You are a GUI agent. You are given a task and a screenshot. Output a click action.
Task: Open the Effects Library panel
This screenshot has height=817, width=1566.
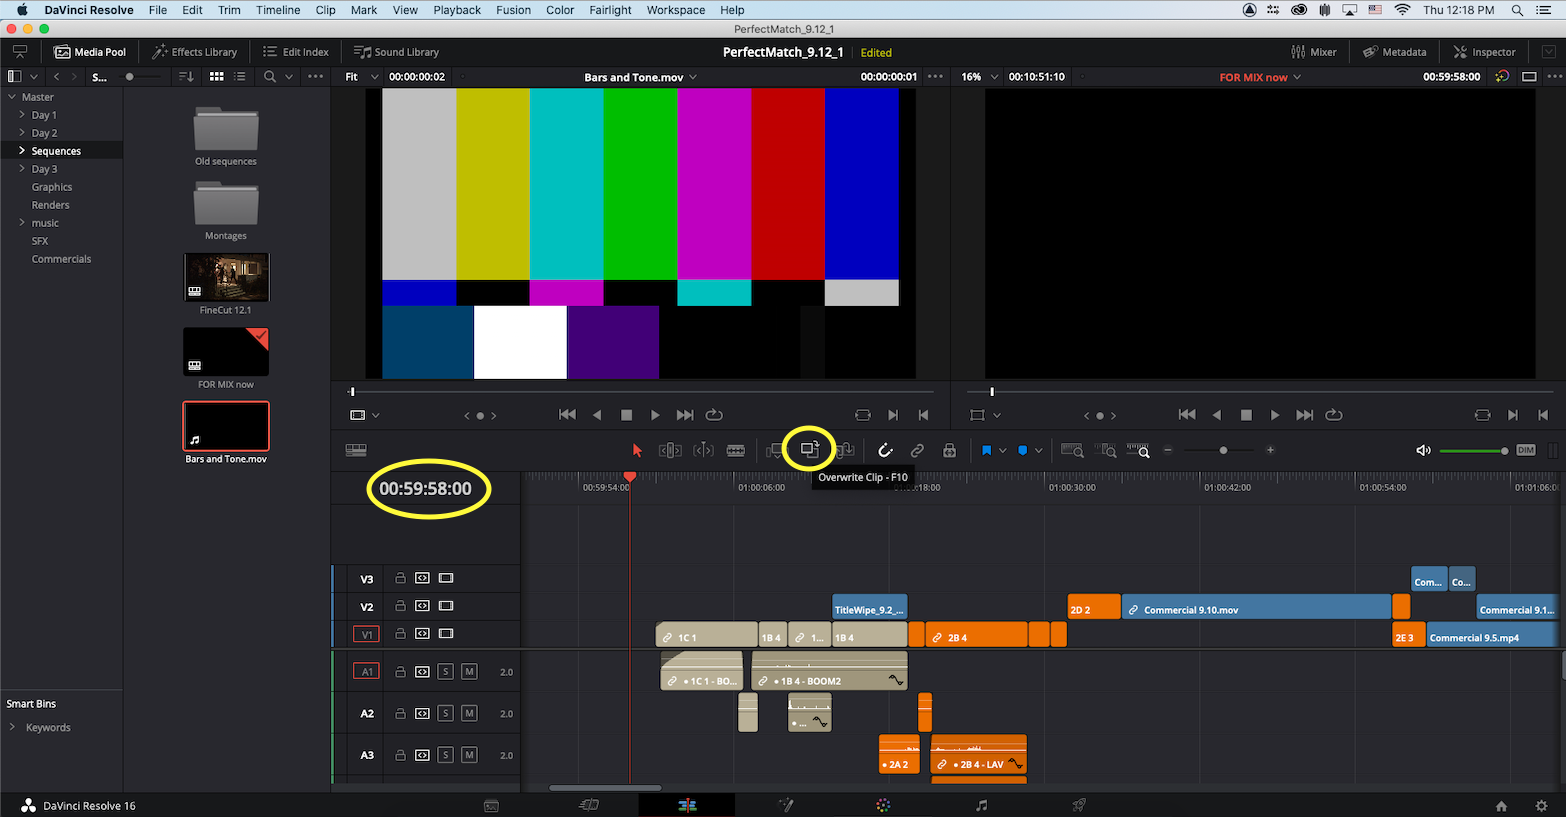[194, 51]
